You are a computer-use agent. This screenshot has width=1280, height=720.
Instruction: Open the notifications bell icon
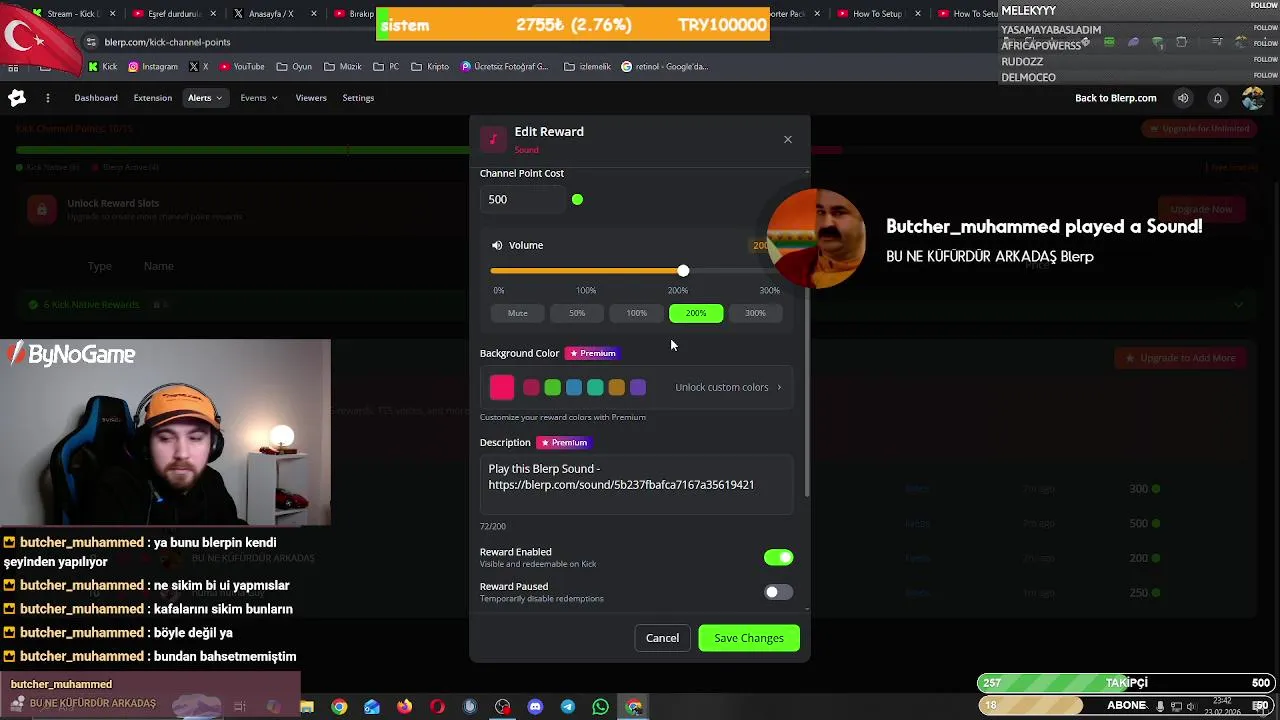coord(1218,98)
